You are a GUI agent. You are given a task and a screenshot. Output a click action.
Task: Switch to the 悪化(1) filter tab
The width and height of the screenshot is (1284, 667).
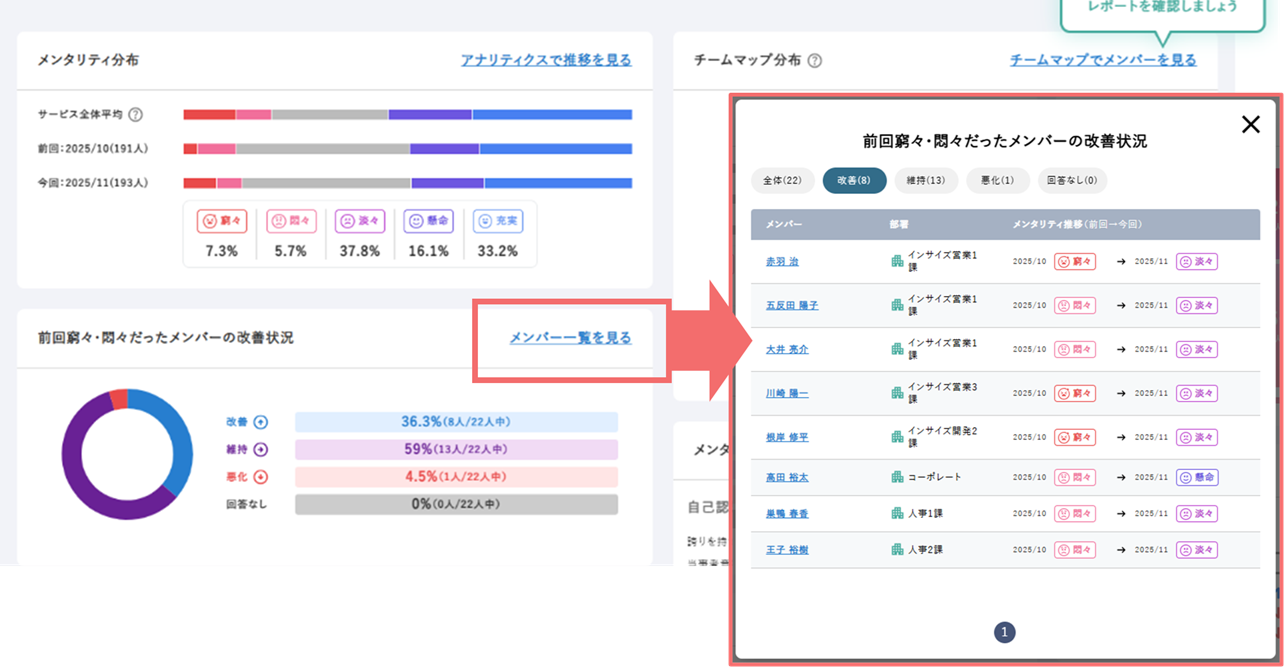tap(997, 181)
